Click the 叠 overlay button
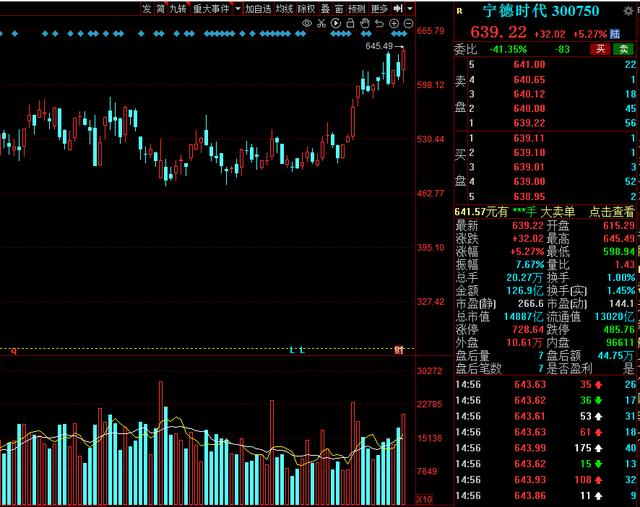This screenshot has height=507, width=640. point(325,9)
